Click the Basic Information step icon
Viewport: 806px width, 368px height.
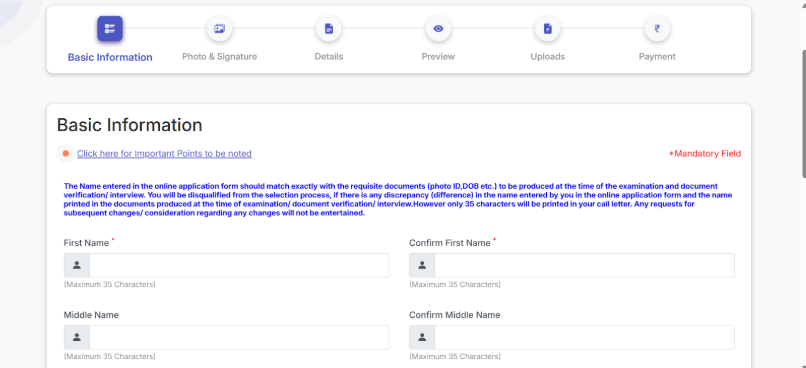[x=110, y=29]
